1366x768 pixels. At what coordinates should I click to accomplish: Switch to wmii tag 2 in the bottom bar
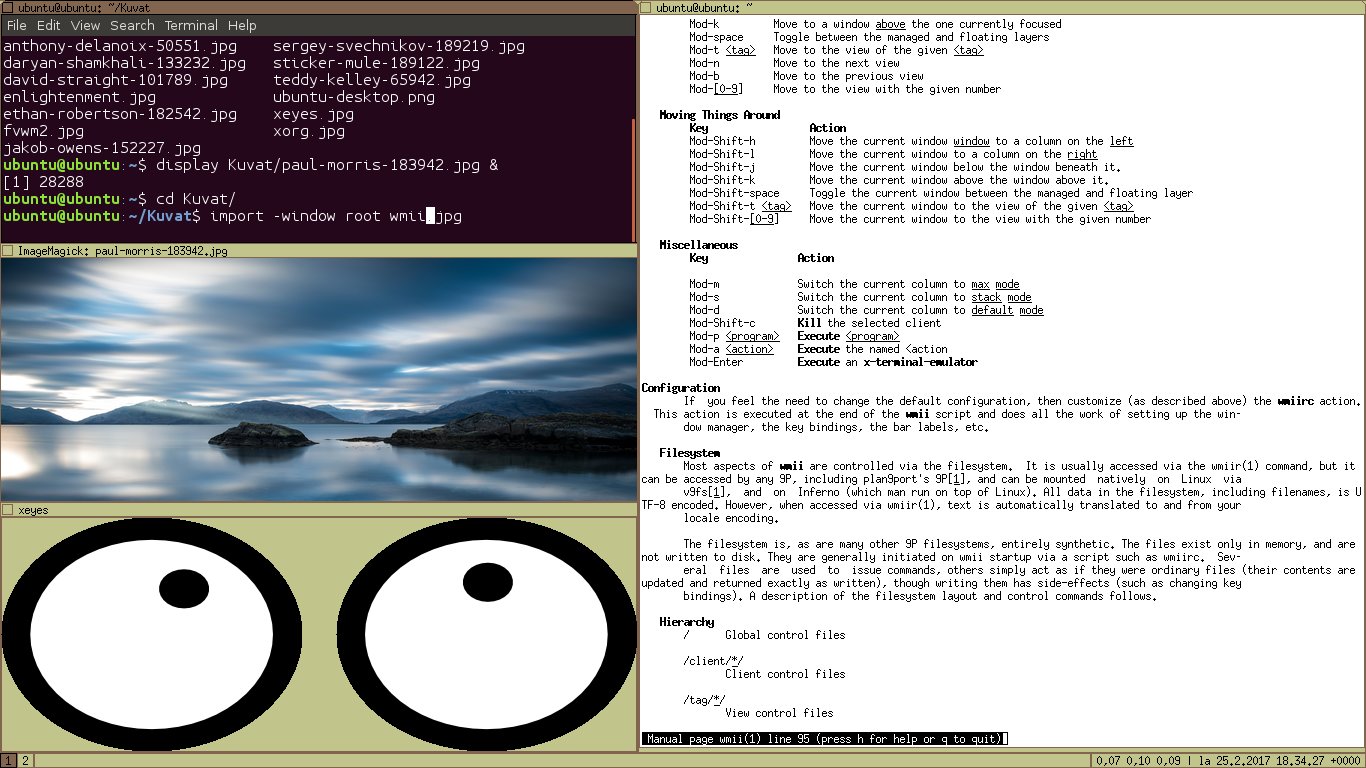point(26,761)
